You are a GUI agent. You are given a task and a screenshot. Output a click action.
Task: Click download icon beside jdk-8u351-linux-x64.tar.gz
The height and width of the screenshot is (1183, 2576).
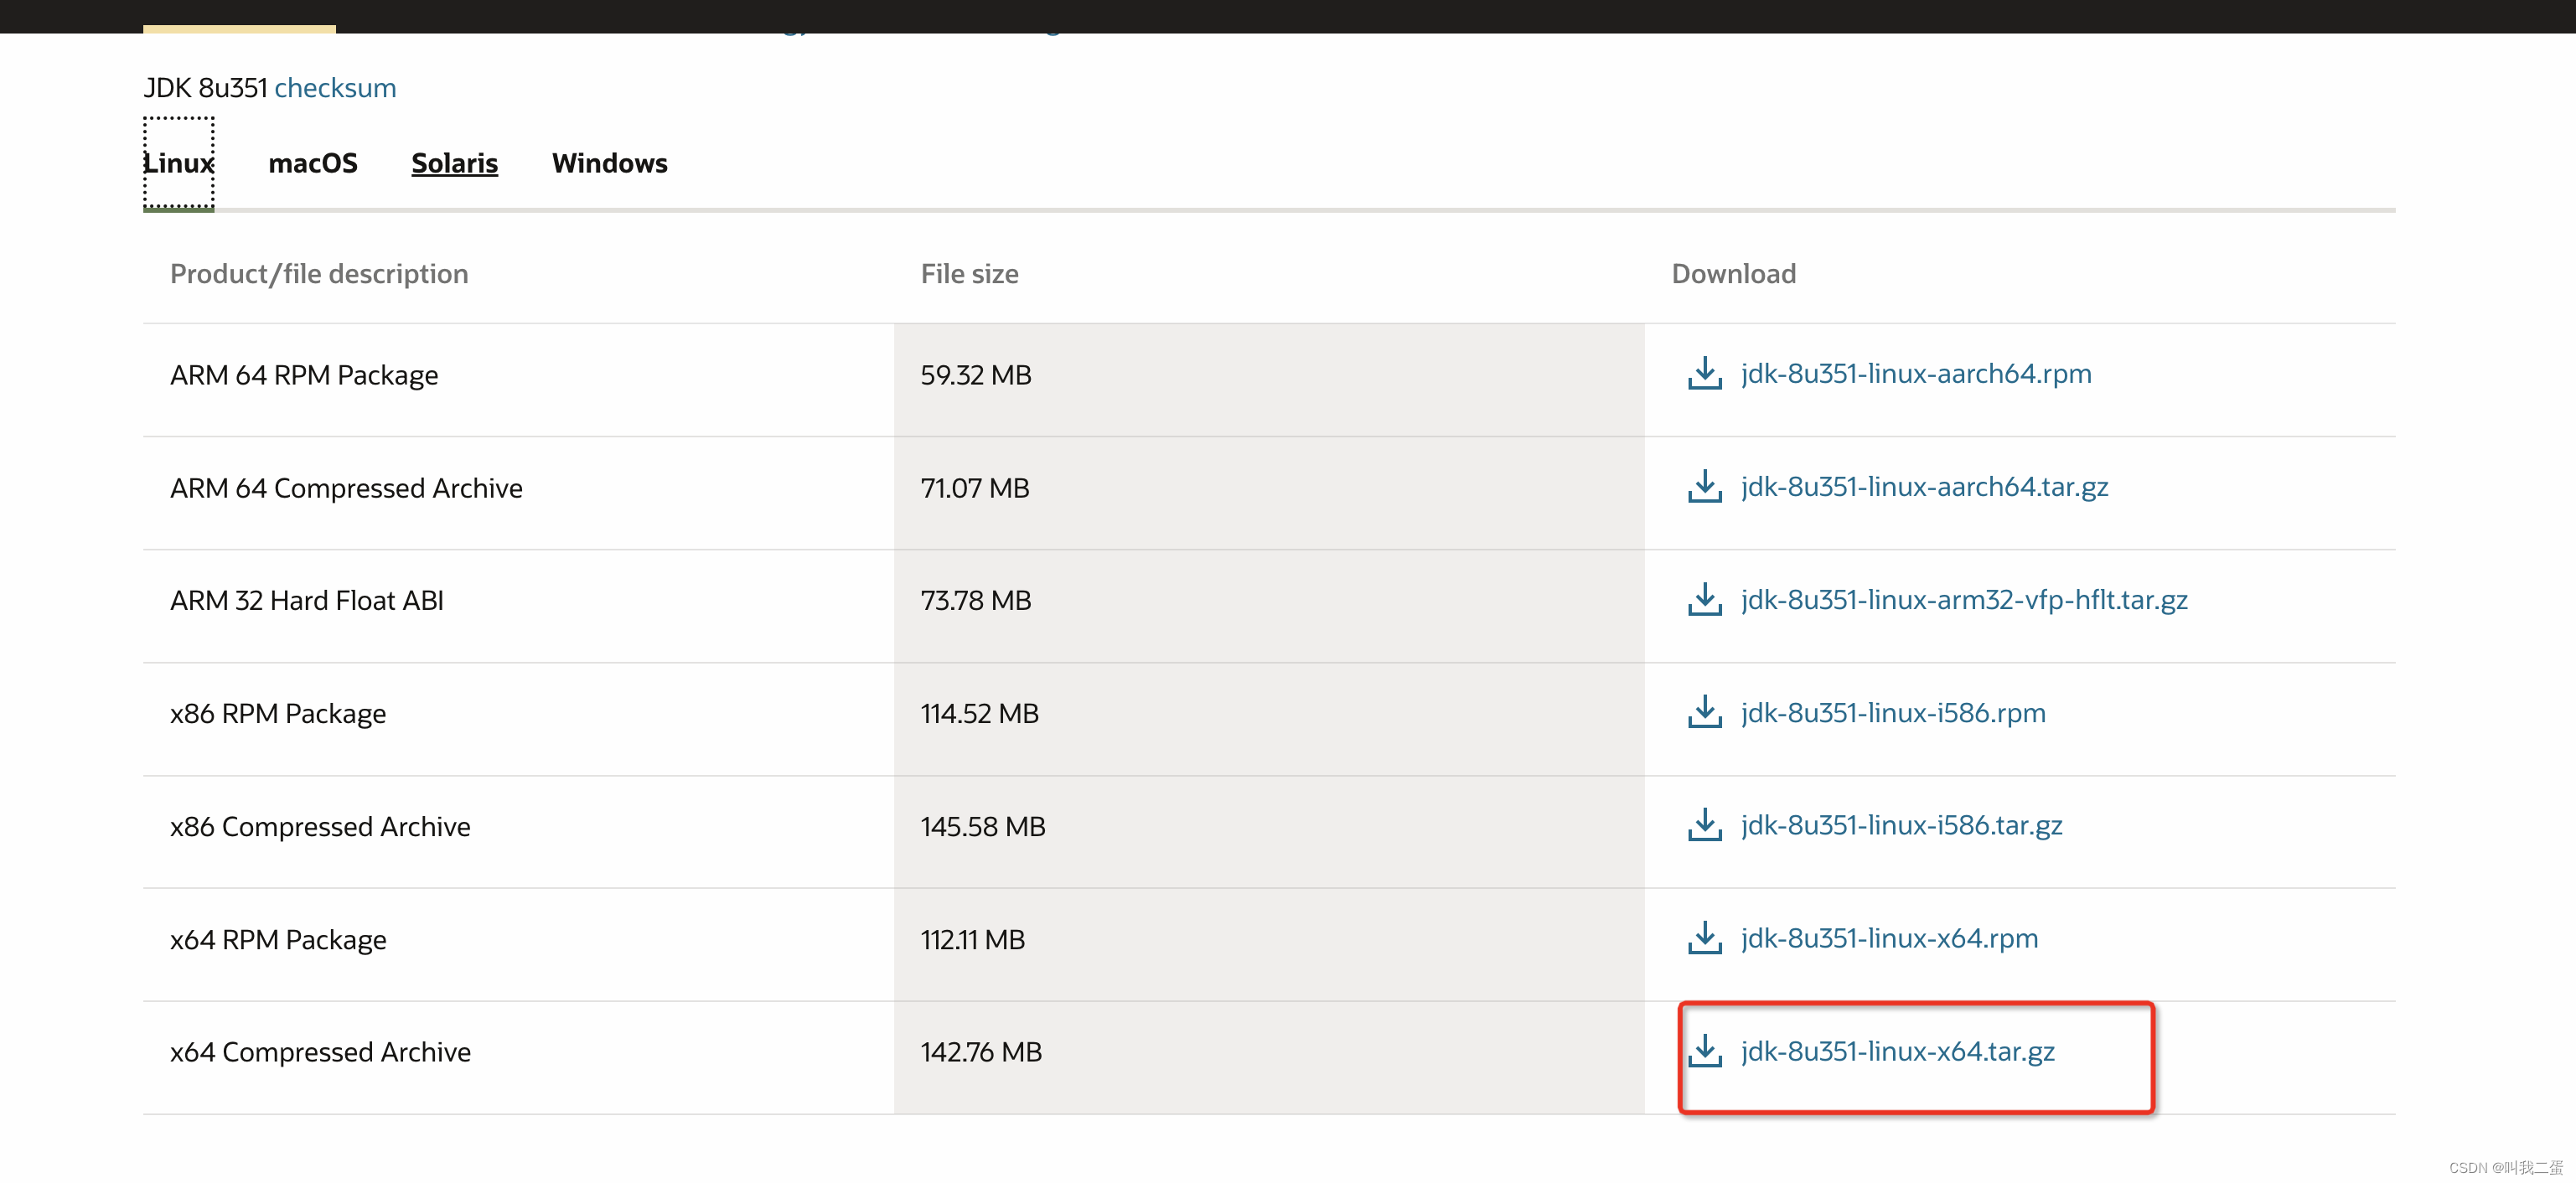coord(1704,1052)
